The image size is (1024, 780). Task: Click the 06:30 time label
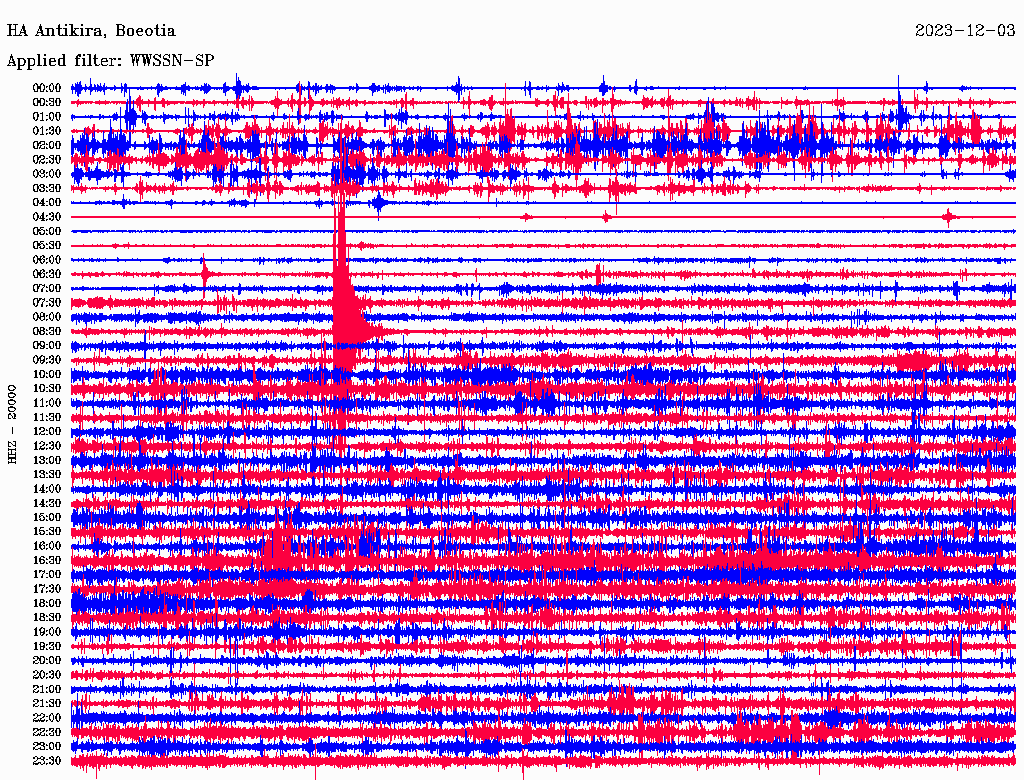47,274
